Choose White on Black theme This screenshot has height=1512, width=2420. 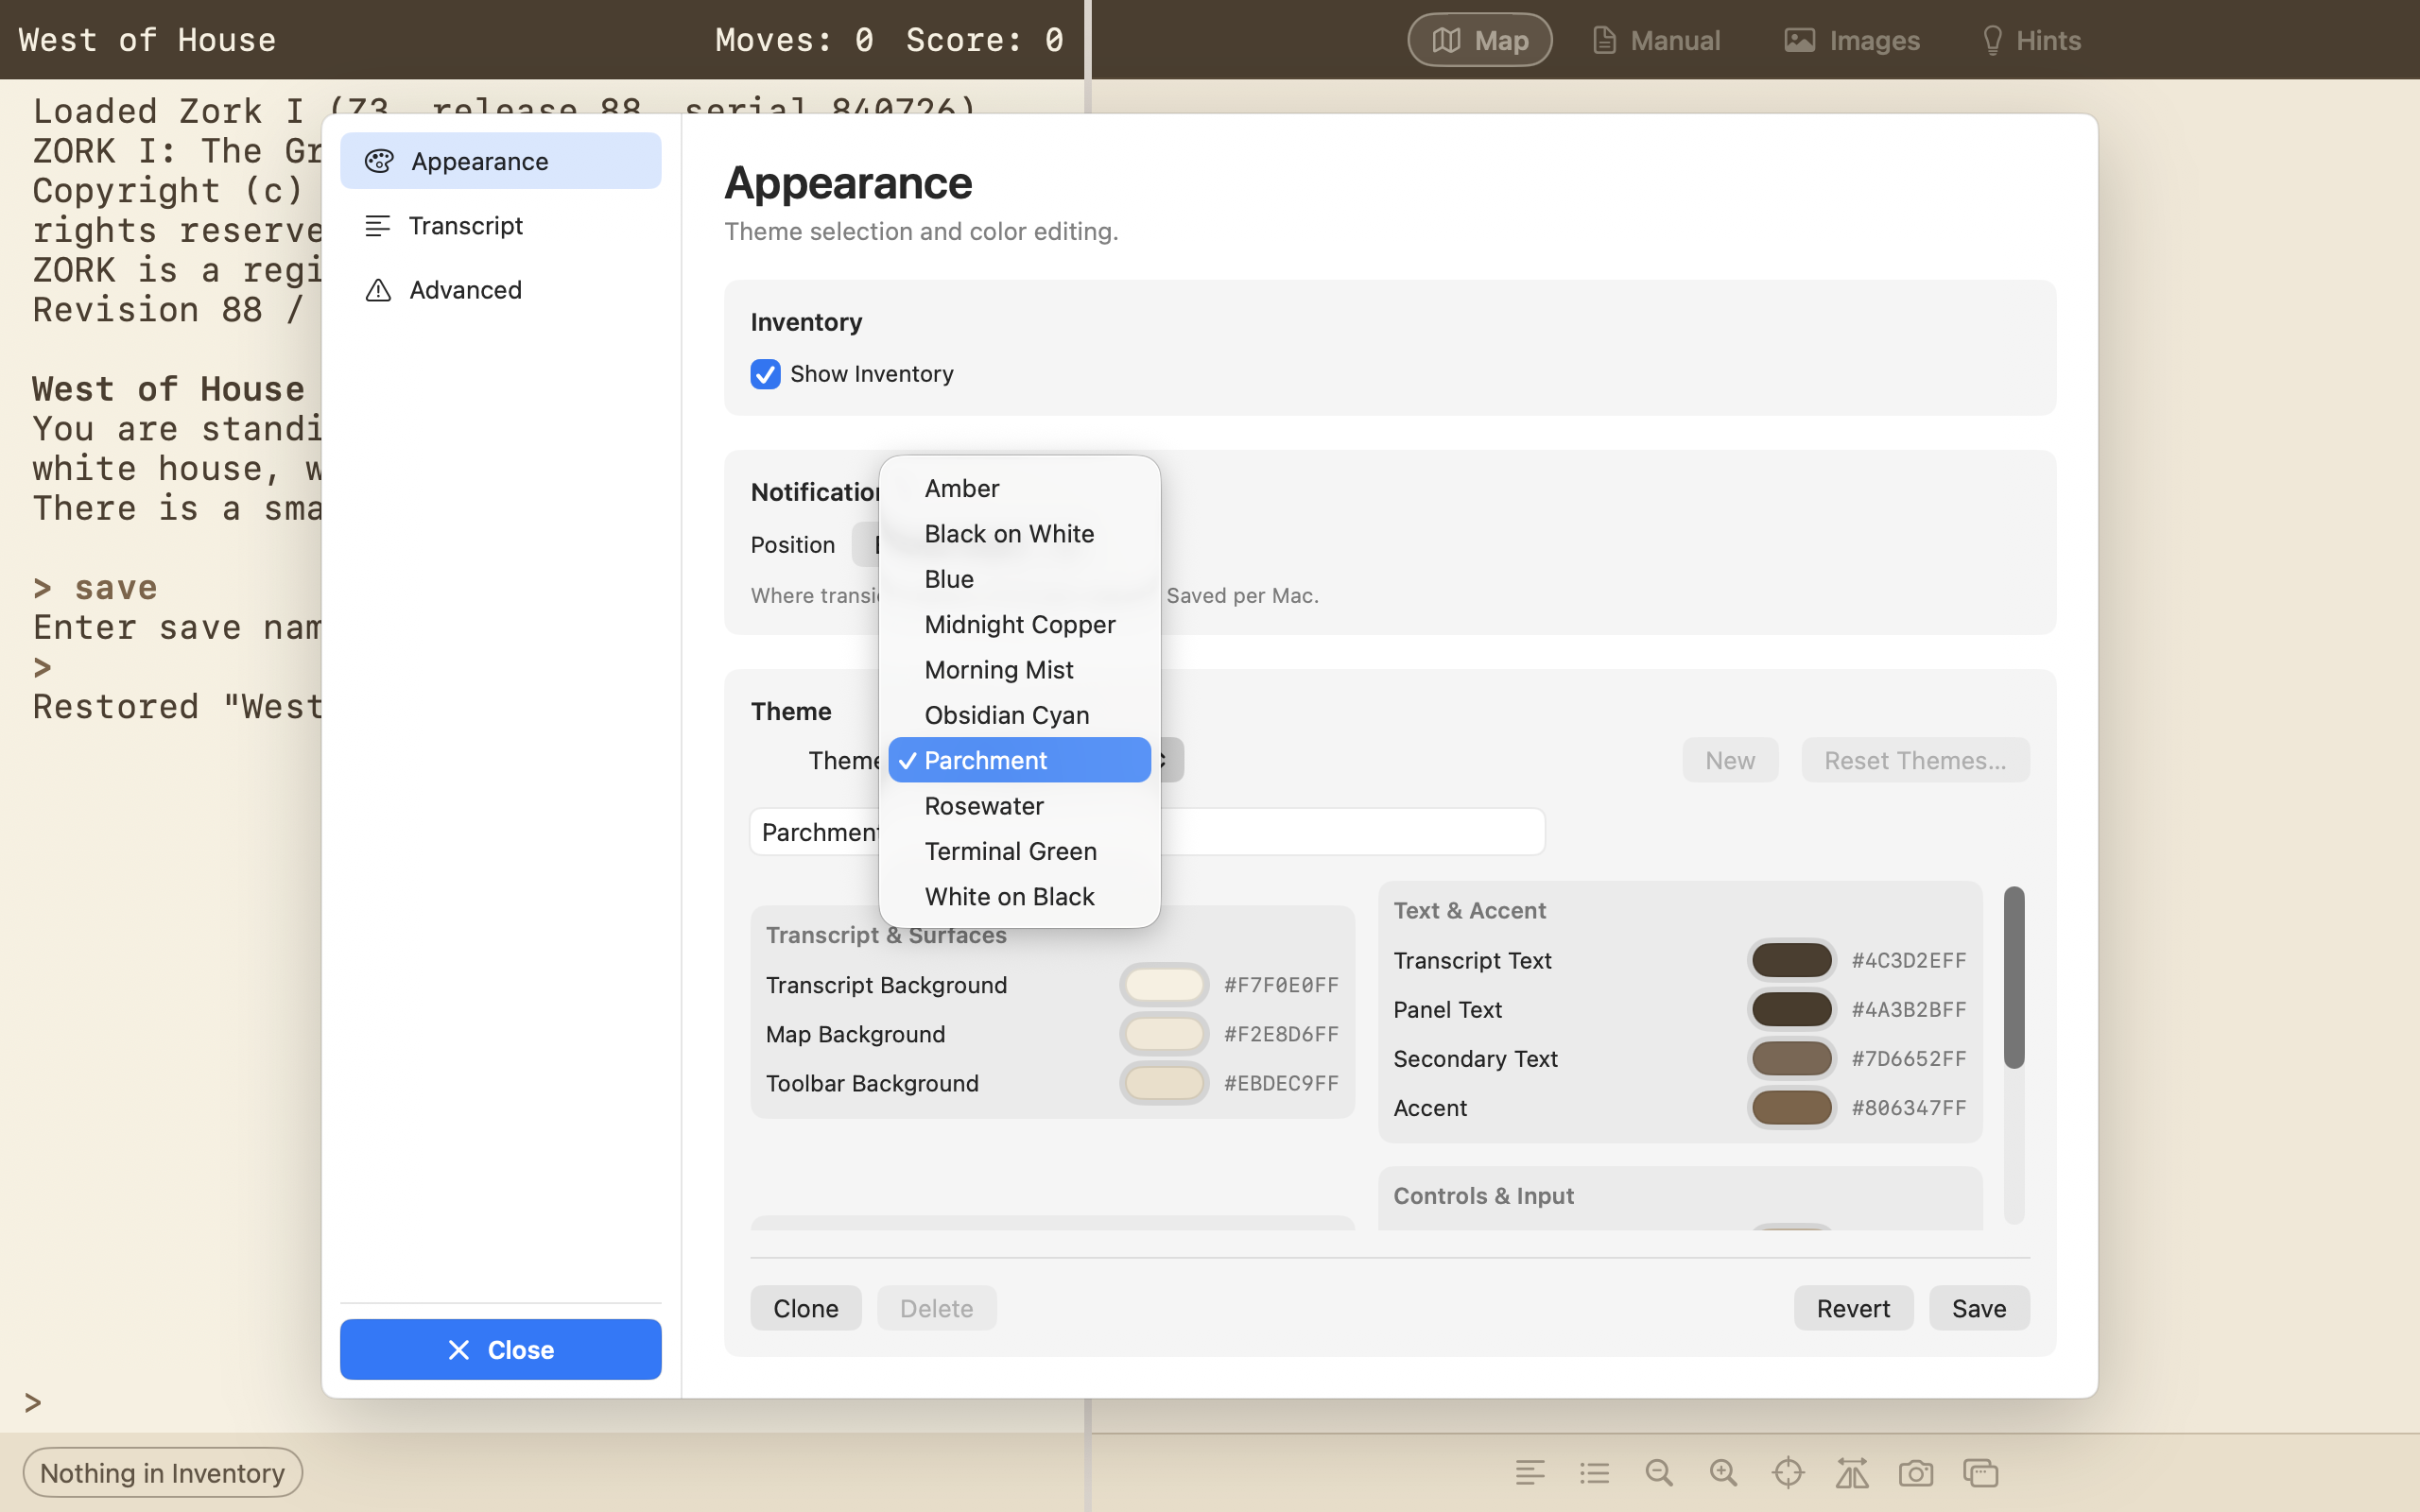coord(1019,896)
